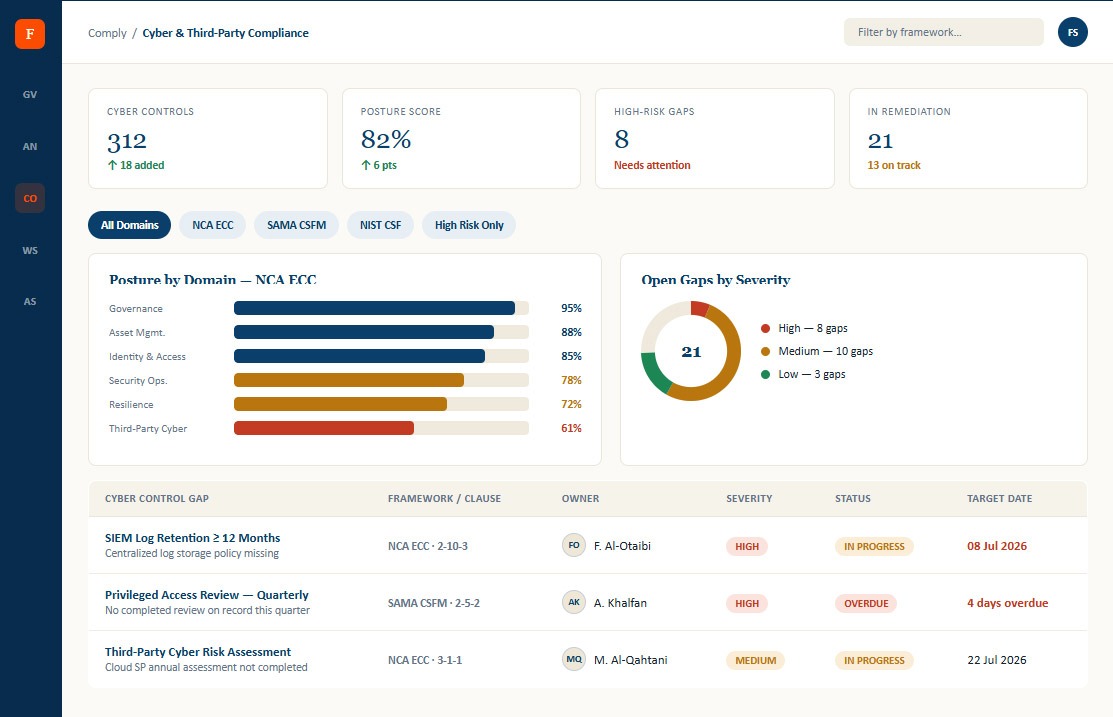Click the Comply breadcrumb link

tap(107, 33)
